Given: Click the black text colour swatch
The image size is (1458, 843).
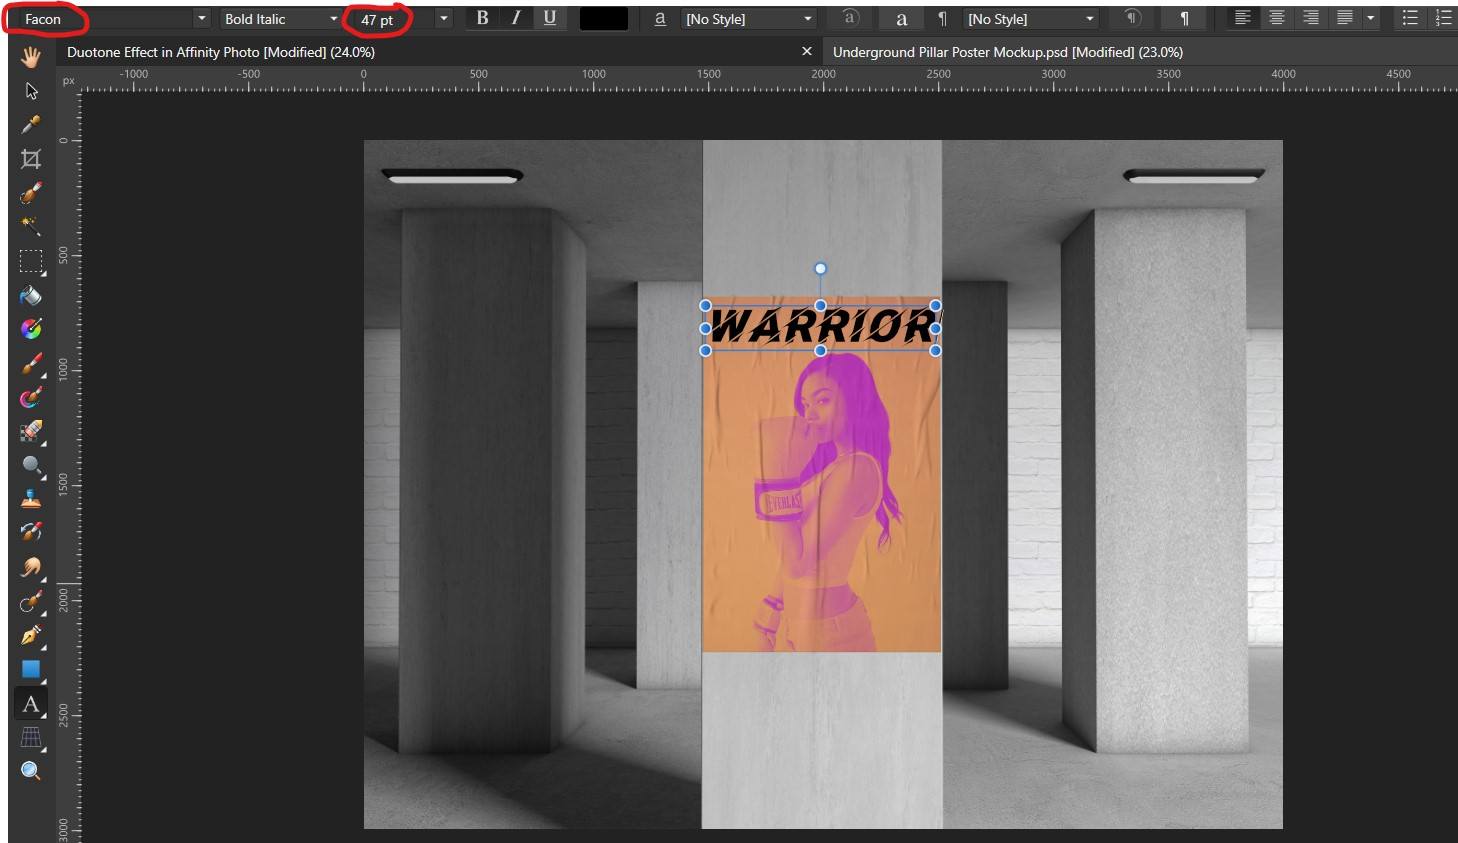Looking at the screenshot, I should tap(604, 17).
